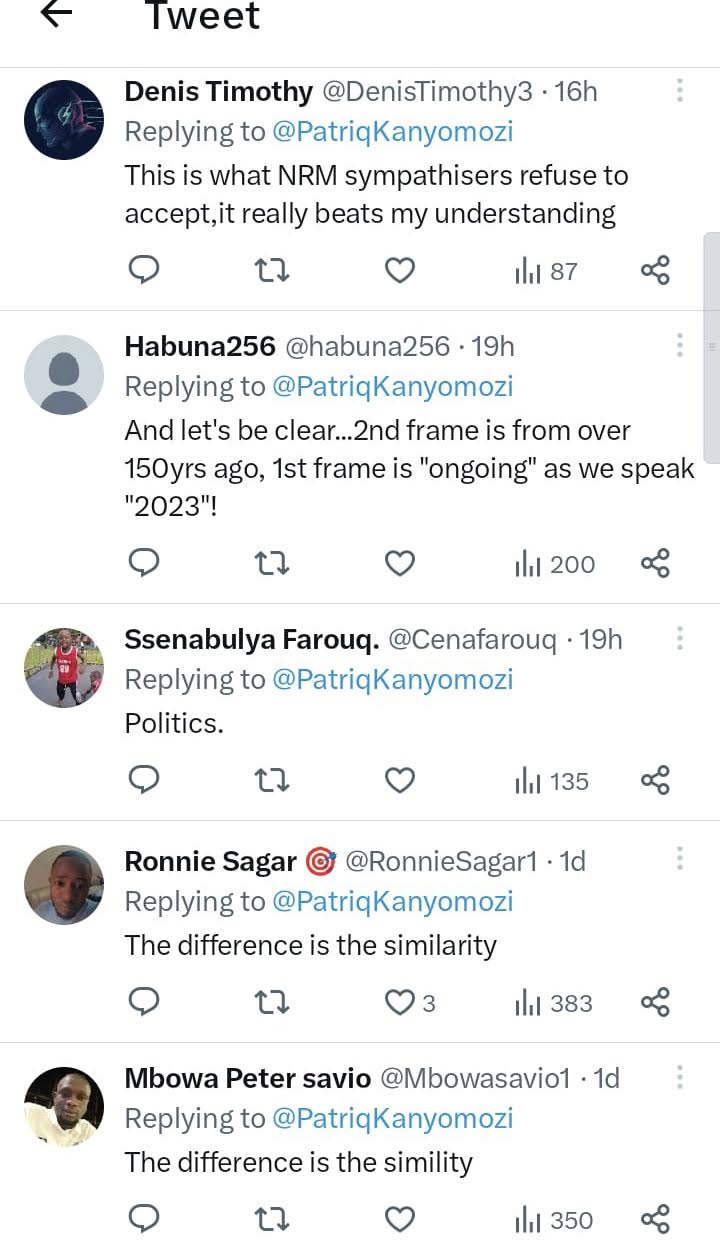The height and width of the screenshot is (1246, 720).
Task: Share Habuna256's tweet
Action: (655, 564)
